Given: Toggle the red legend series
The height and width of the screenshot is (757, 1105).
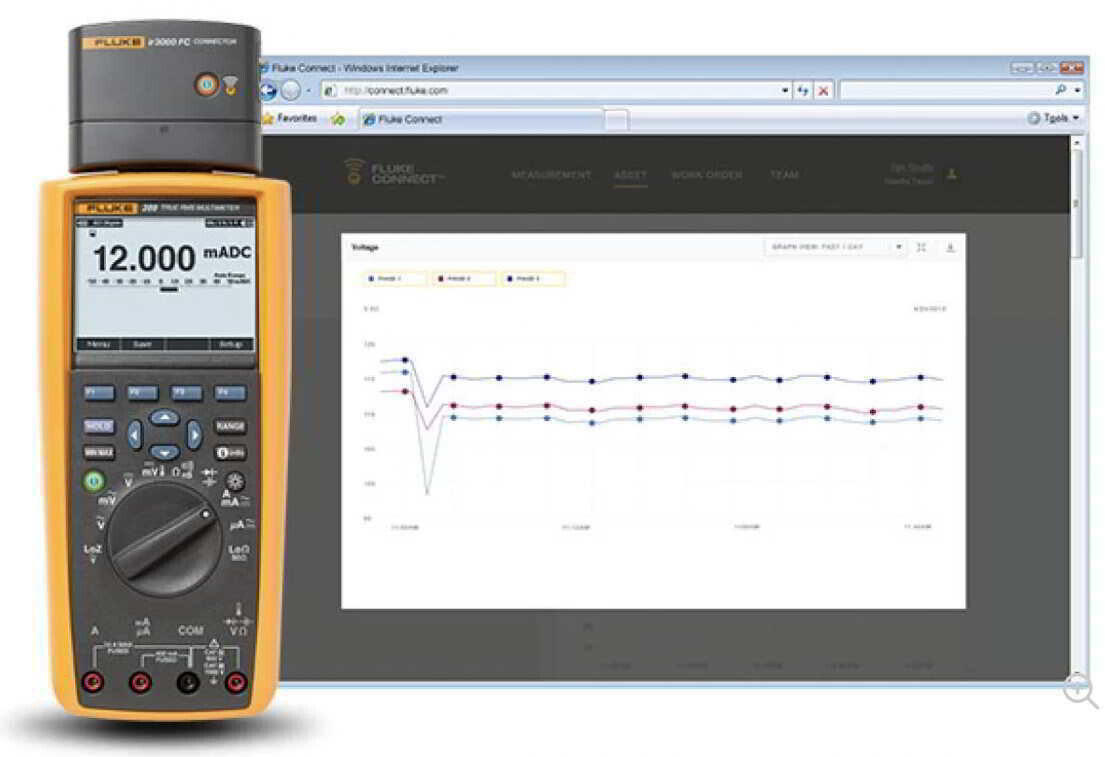Looking at the screenshot, I should [x=464, y=279].
